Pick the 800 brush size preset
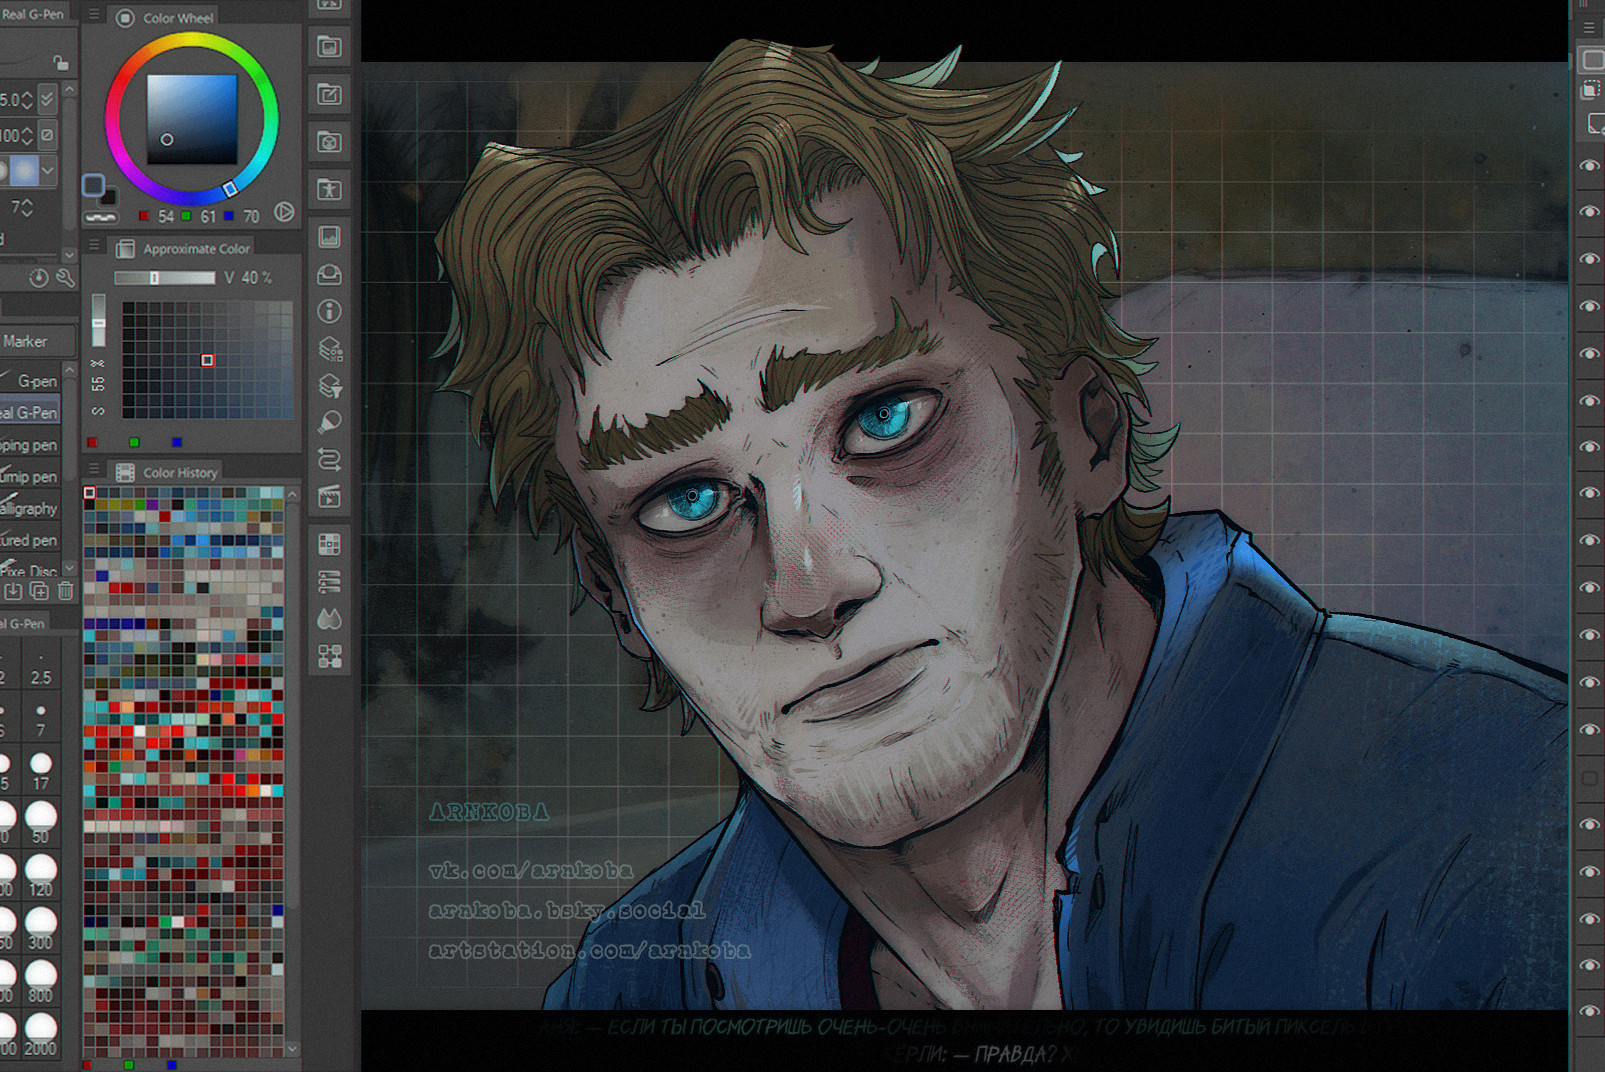The height and width of the screenshot is (1072, 1605). [41, 981]
